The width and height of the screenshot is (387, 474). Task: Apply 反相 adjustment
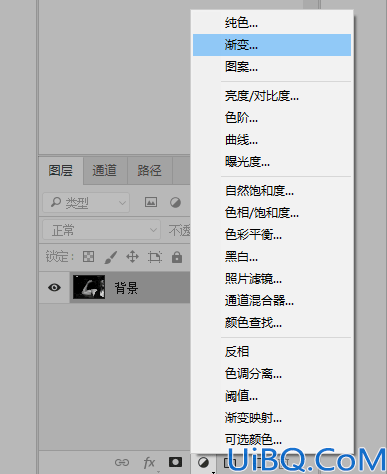[272, 352]
